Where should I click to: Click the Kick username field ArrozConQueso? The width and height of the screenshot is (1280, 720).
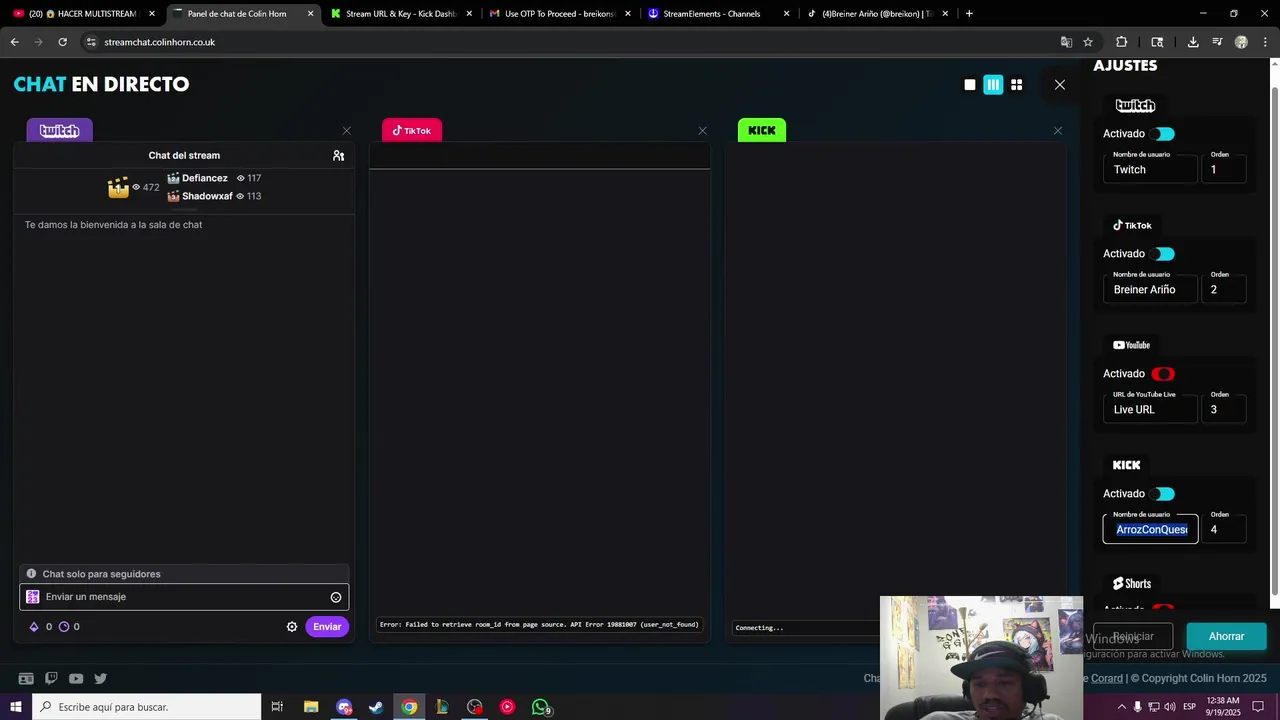point(1150,529)
